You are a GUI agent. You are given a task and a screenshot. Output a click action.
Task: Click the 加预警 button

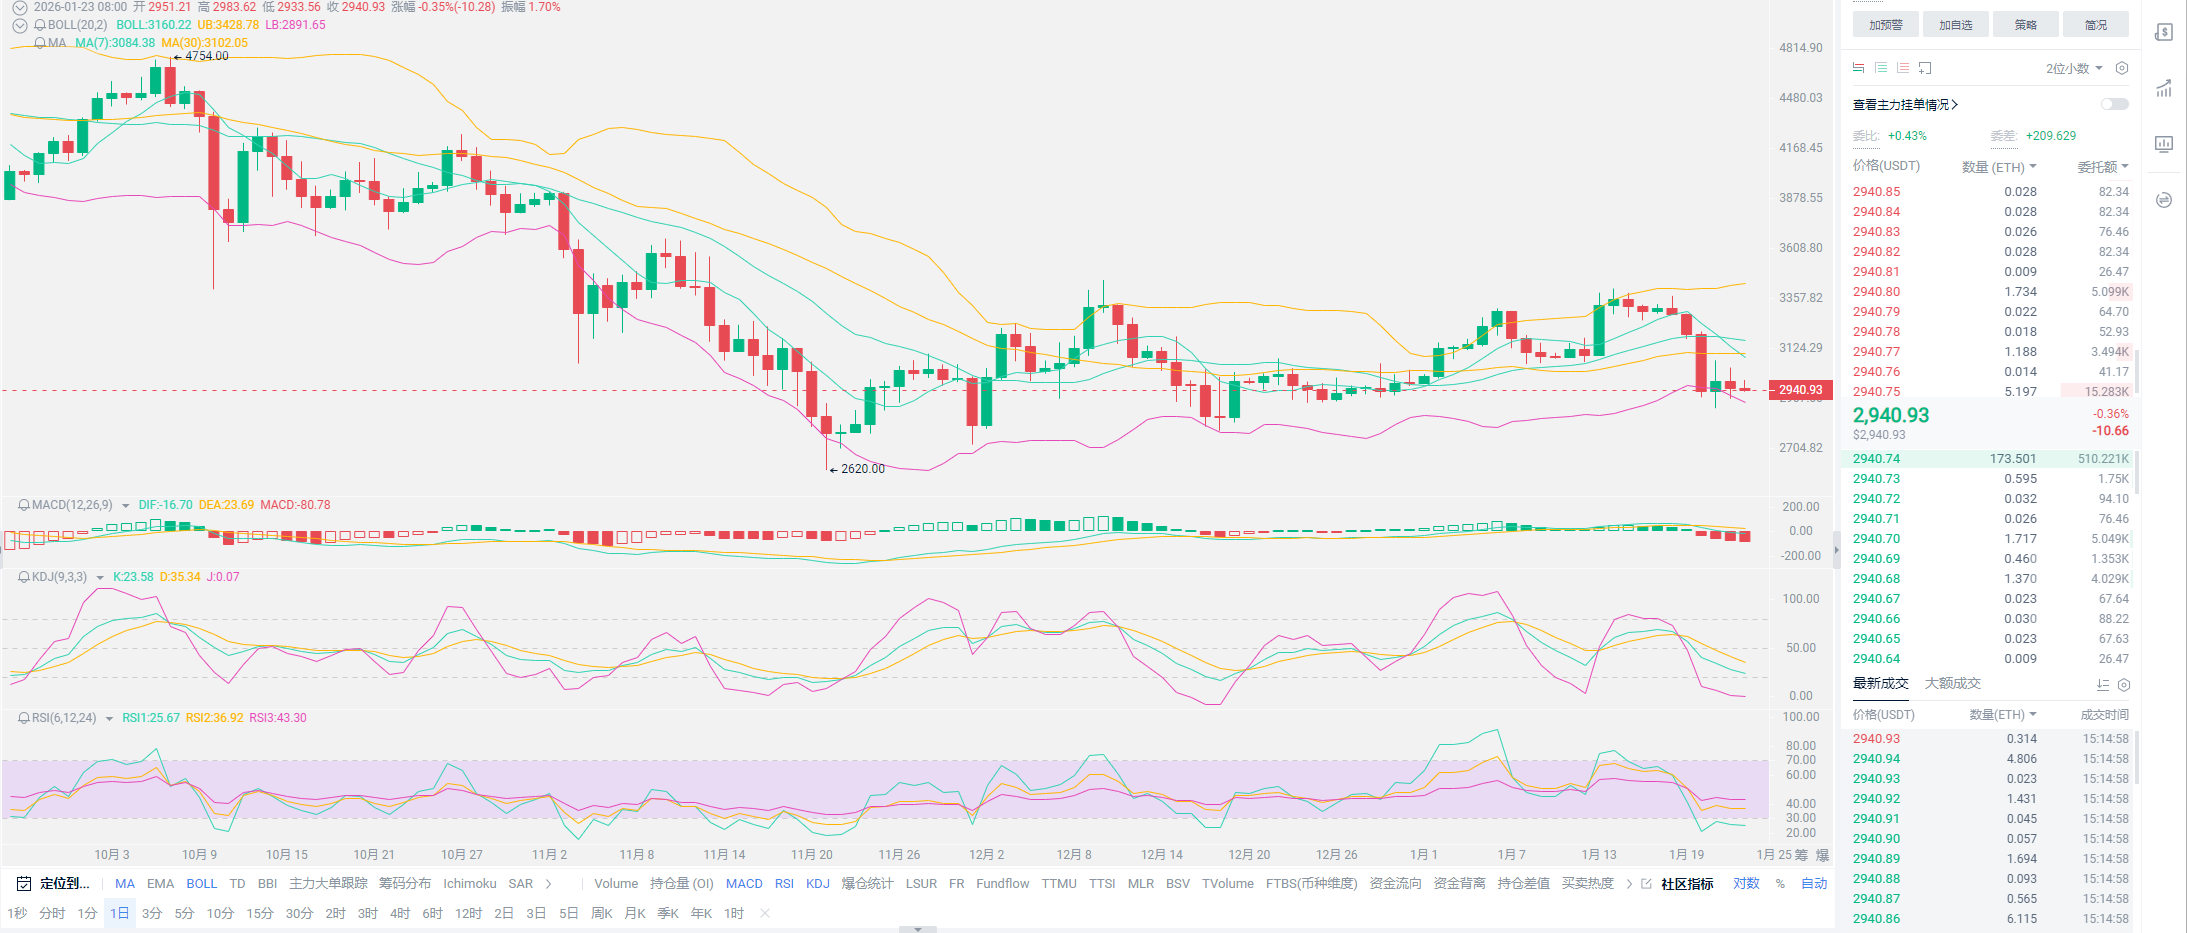point(1885,25)
